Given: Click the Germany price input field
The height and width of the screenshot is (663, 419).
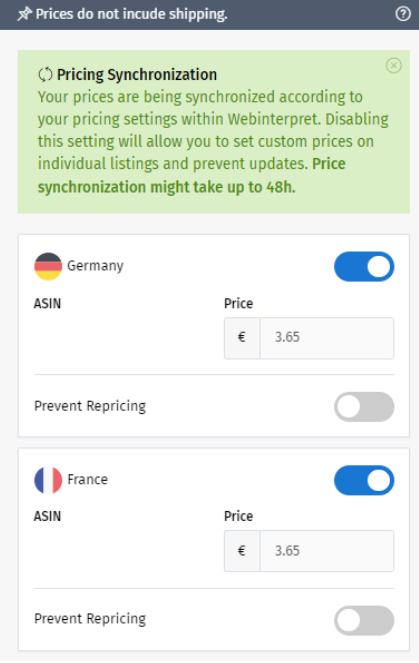Looking at the screenshot, I should [327, 338].
